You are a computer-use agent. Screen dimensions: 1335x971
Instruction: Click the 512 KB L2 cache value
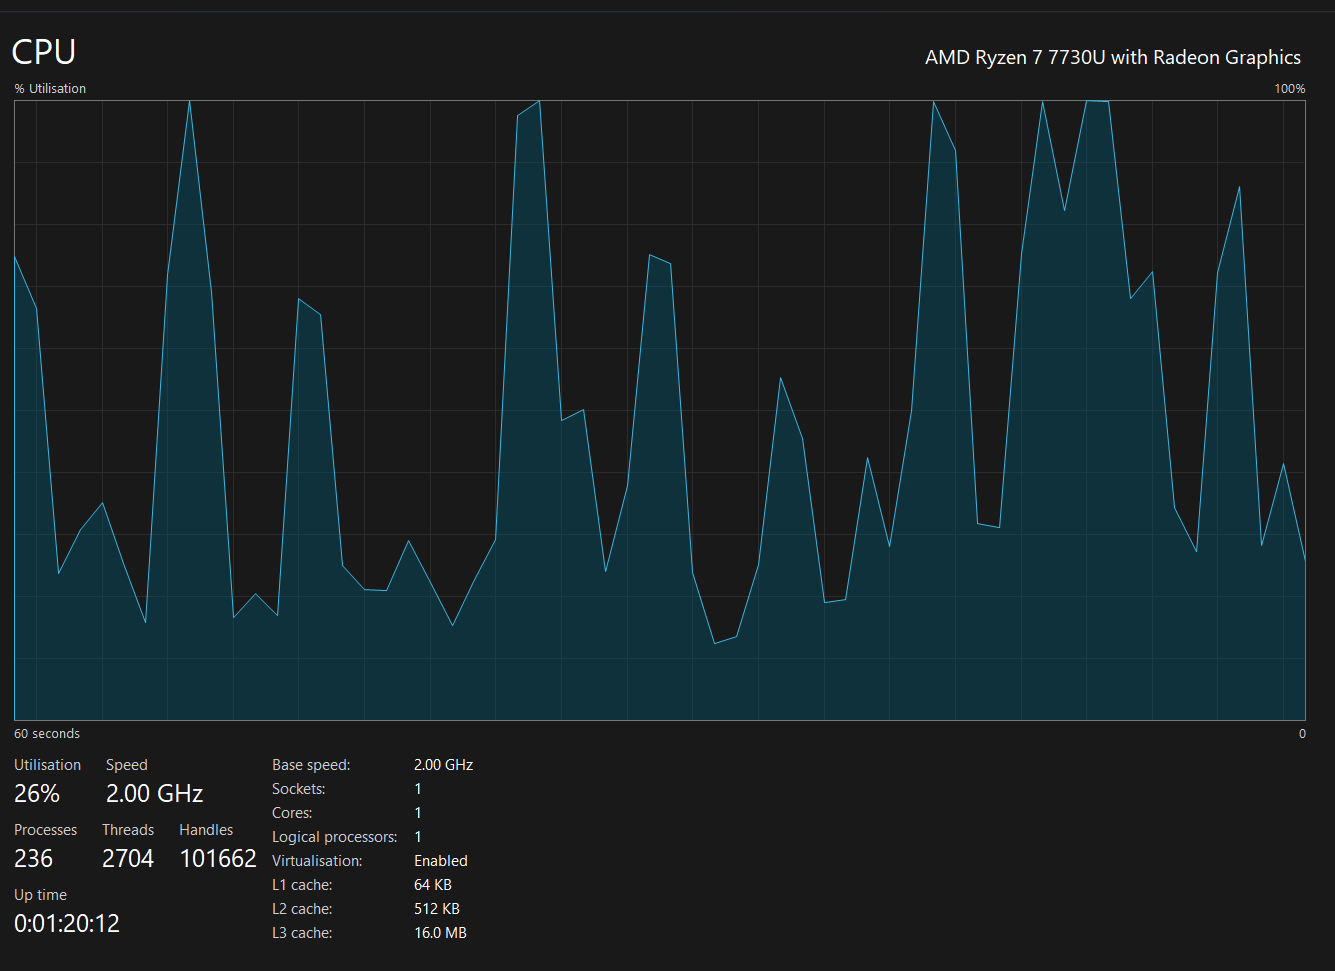(x=437, y=908)
